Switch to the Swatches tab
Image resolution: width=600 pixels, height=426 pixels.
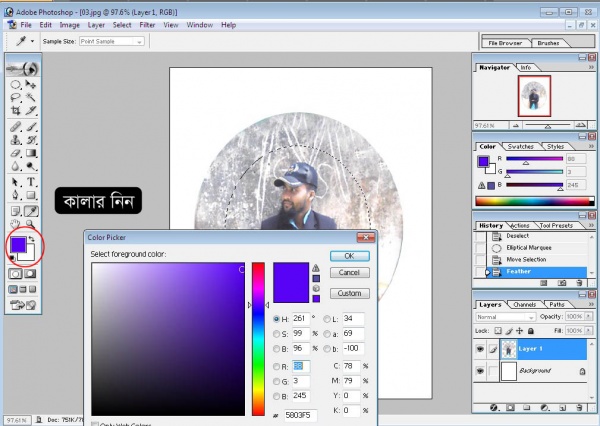point(520,147)
